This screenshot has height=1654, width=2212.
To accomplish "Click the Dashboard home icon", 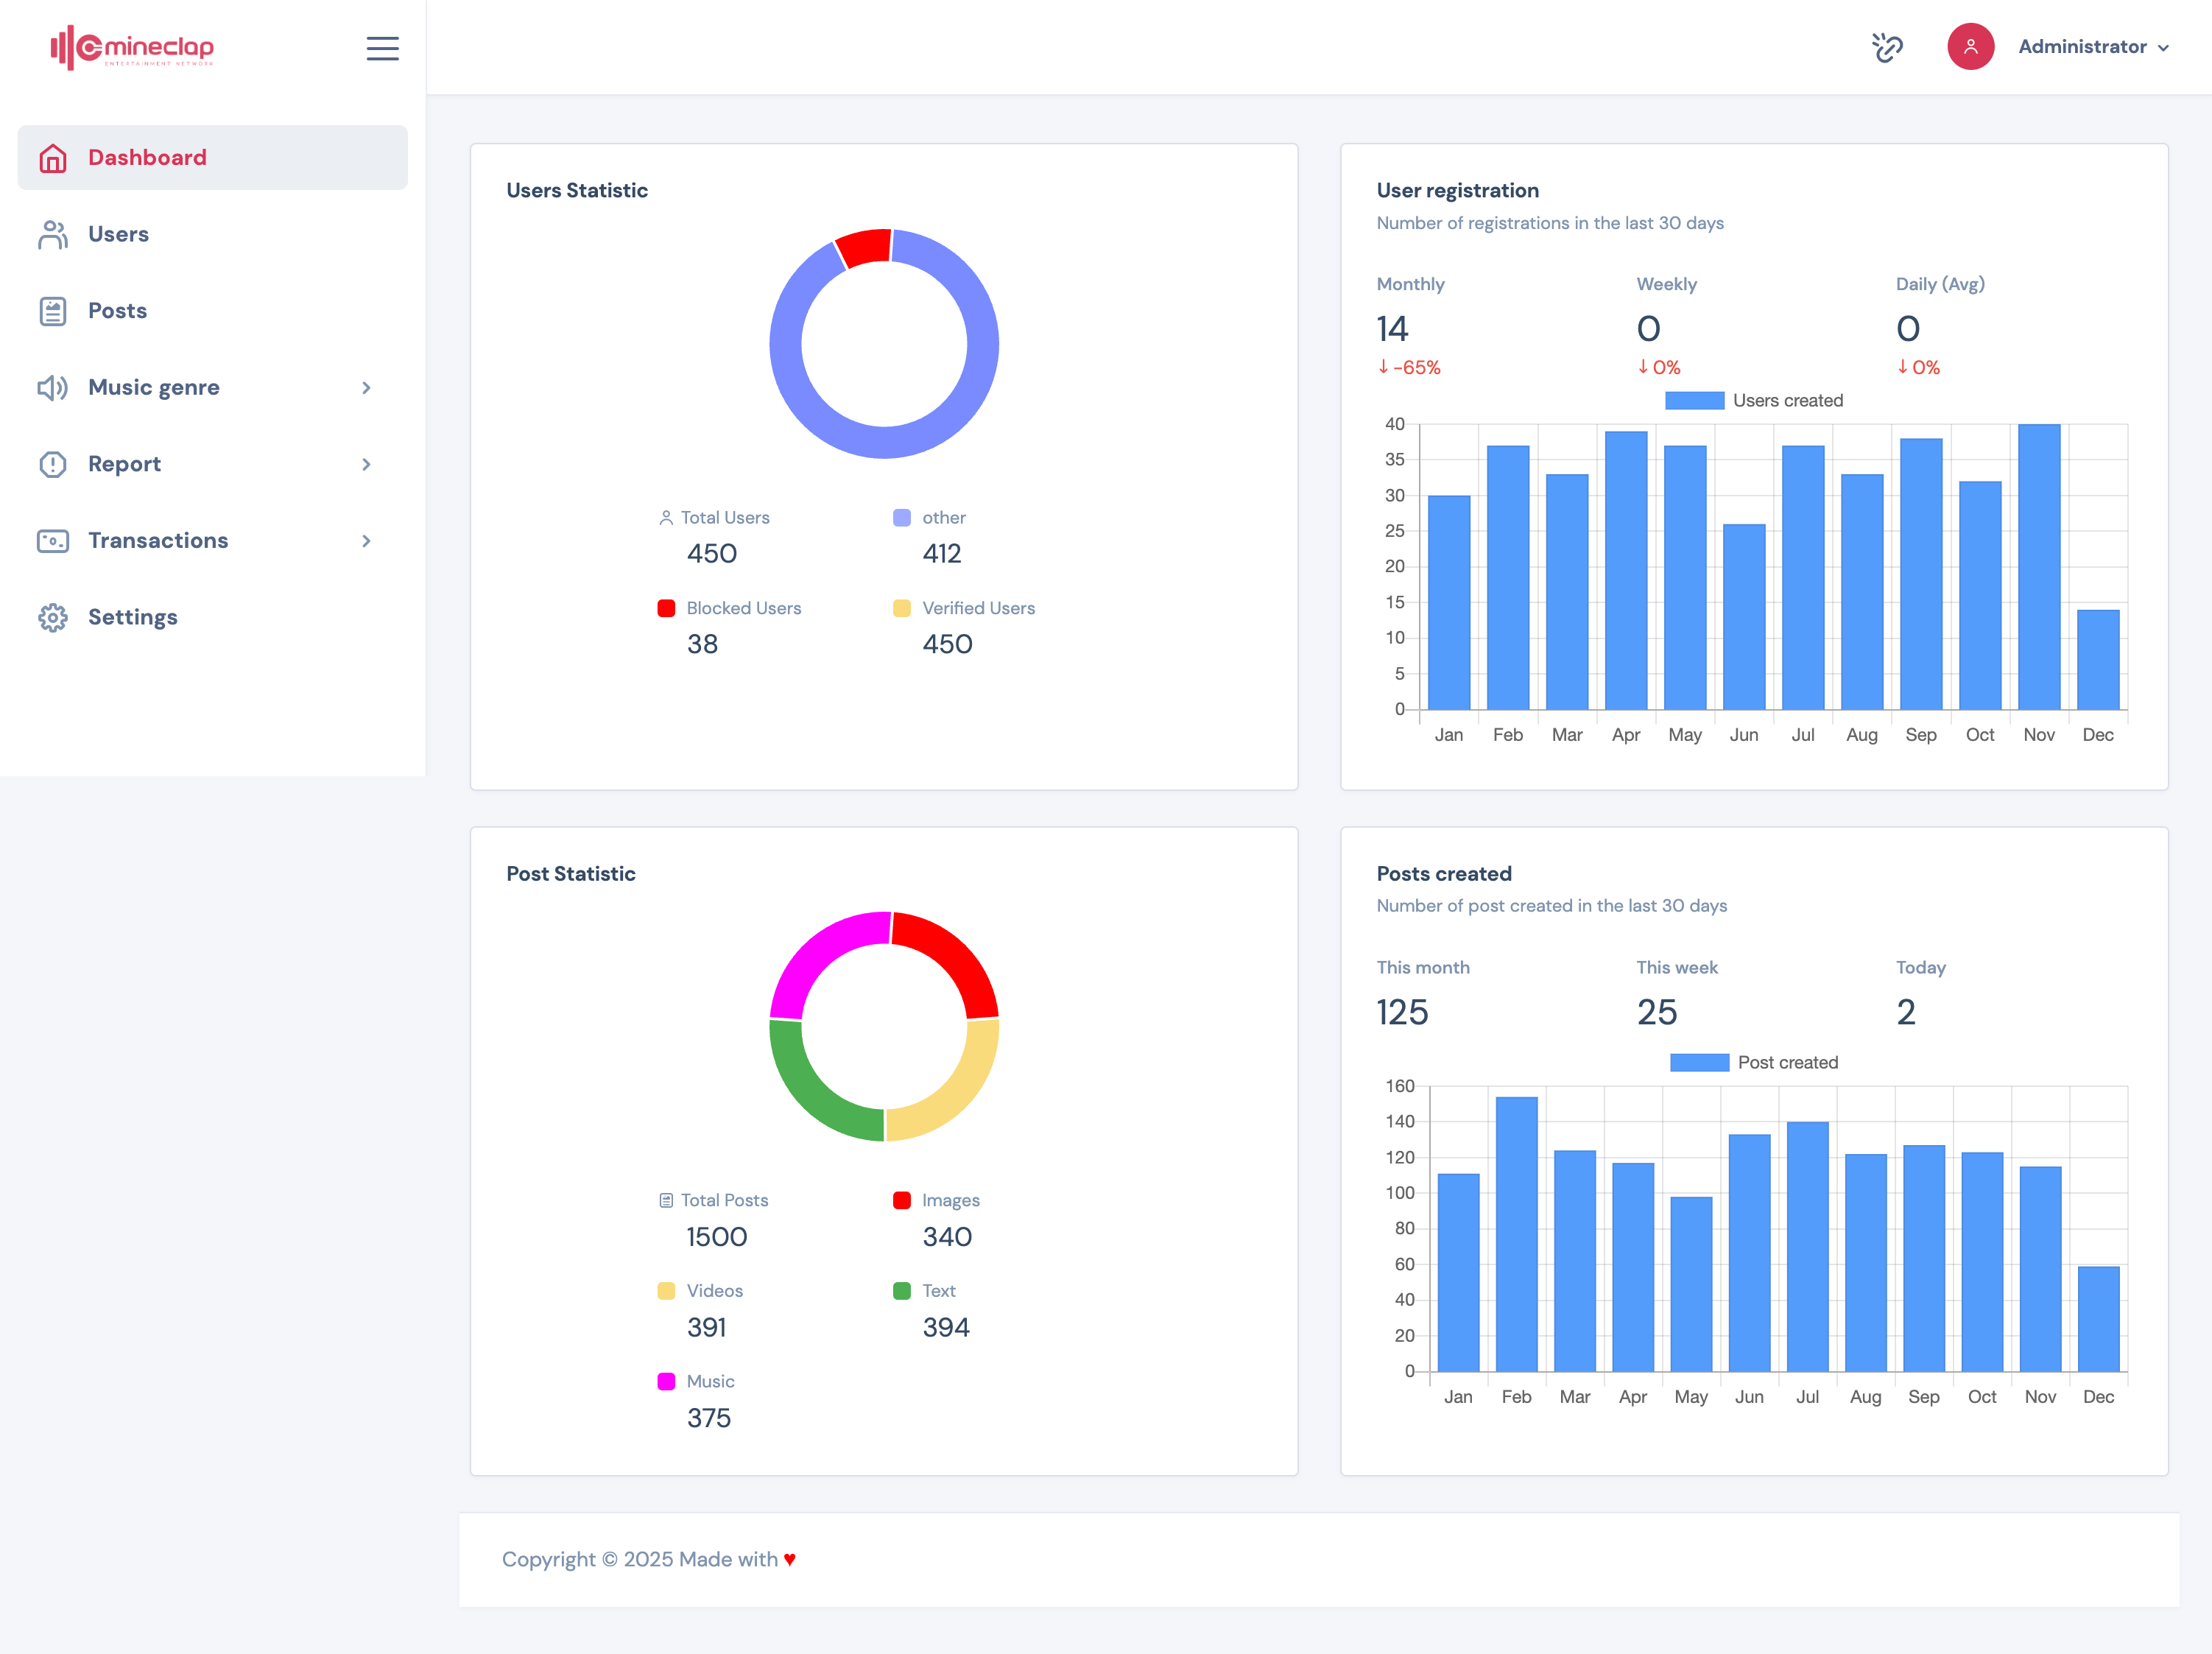I will click(x=53, y=158).
